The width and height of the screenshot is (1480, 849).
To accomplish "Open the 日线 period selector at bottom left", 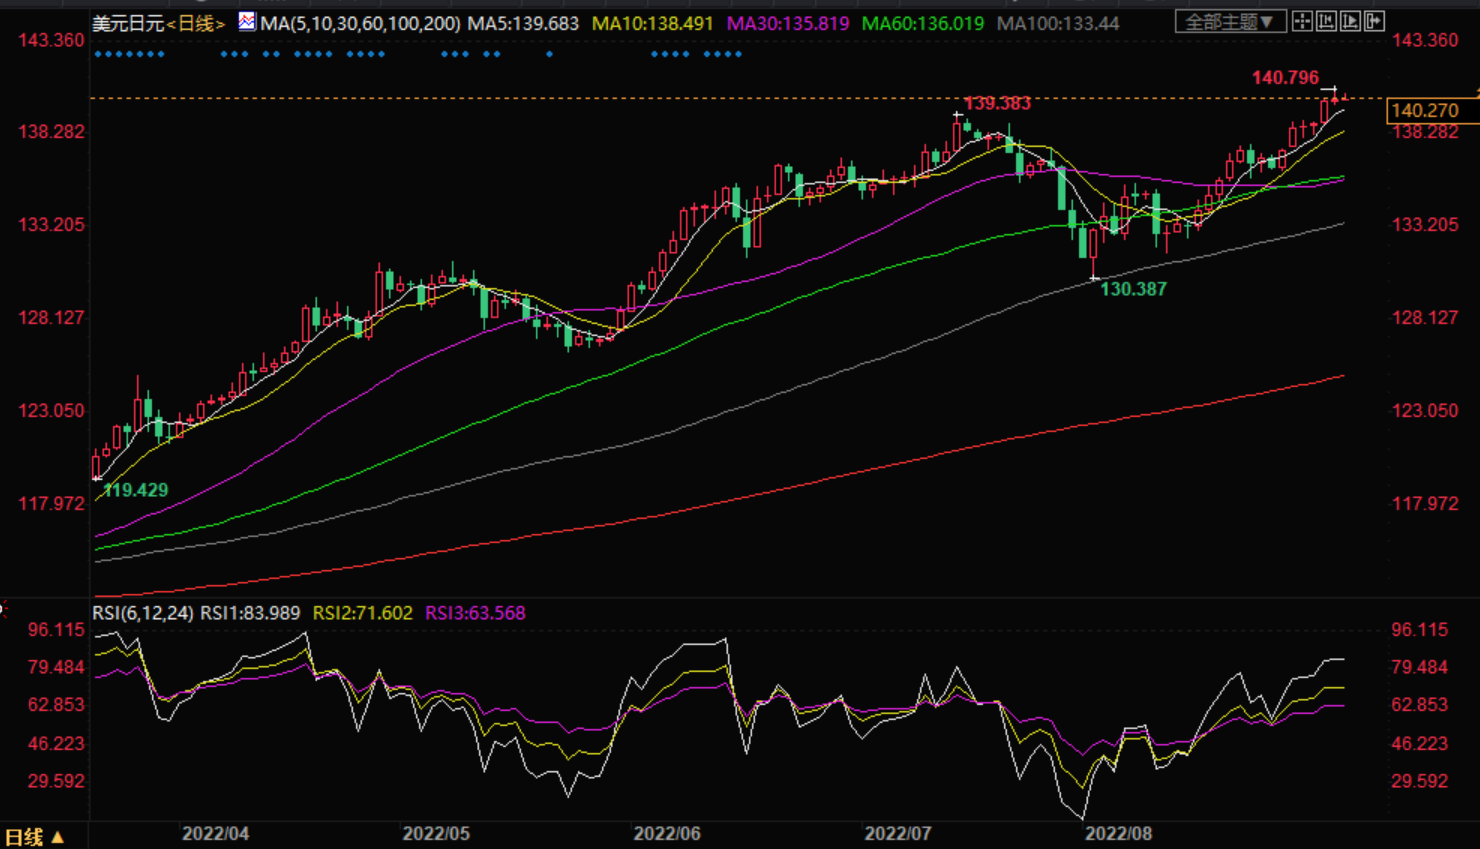I will (34, 837).
